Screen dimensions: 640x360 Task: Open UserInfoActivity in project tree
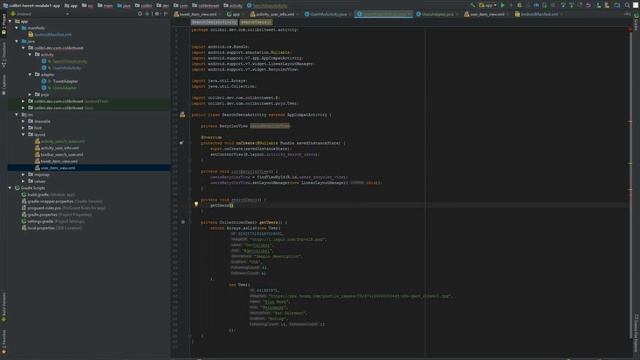click(x=61, y=68)
